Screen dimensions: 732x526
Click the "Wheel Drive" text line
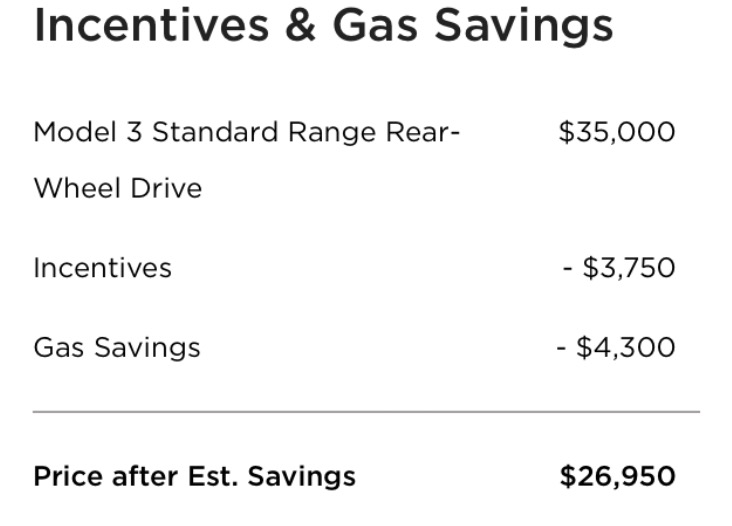117,188
